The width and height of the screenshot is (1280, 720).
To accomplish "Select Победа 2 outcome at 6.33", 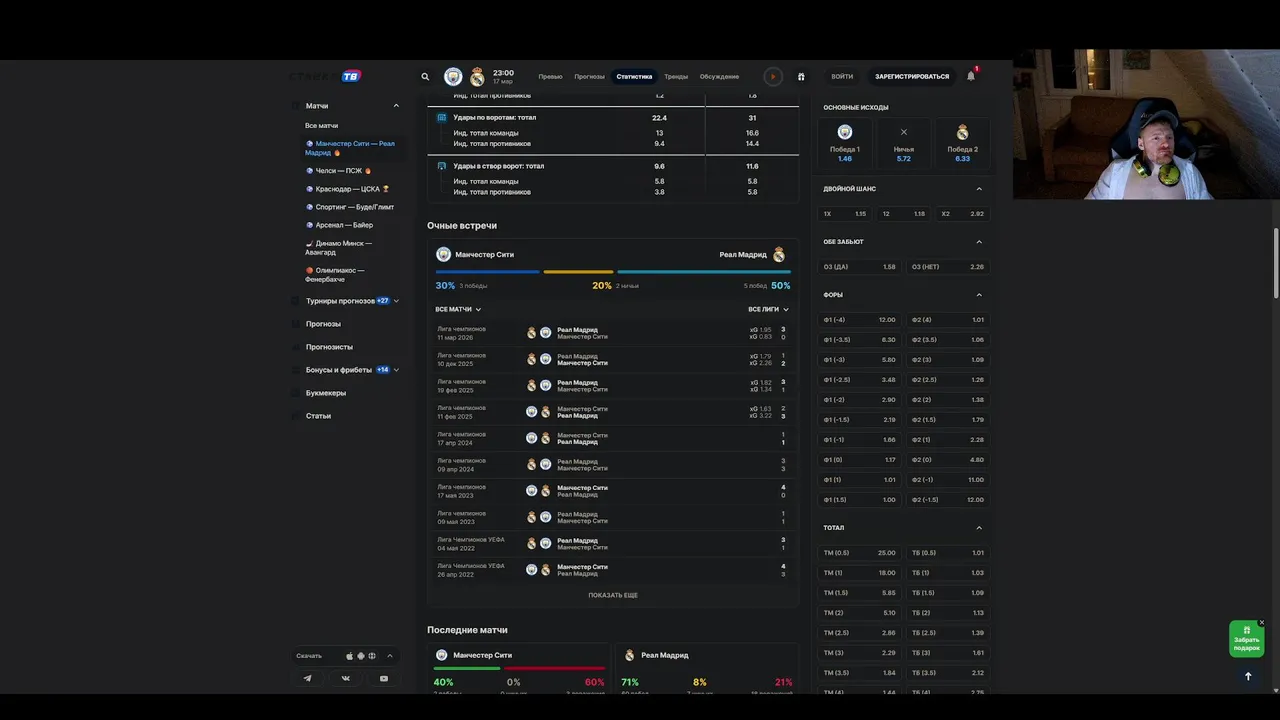I will [x=963, y=144].
